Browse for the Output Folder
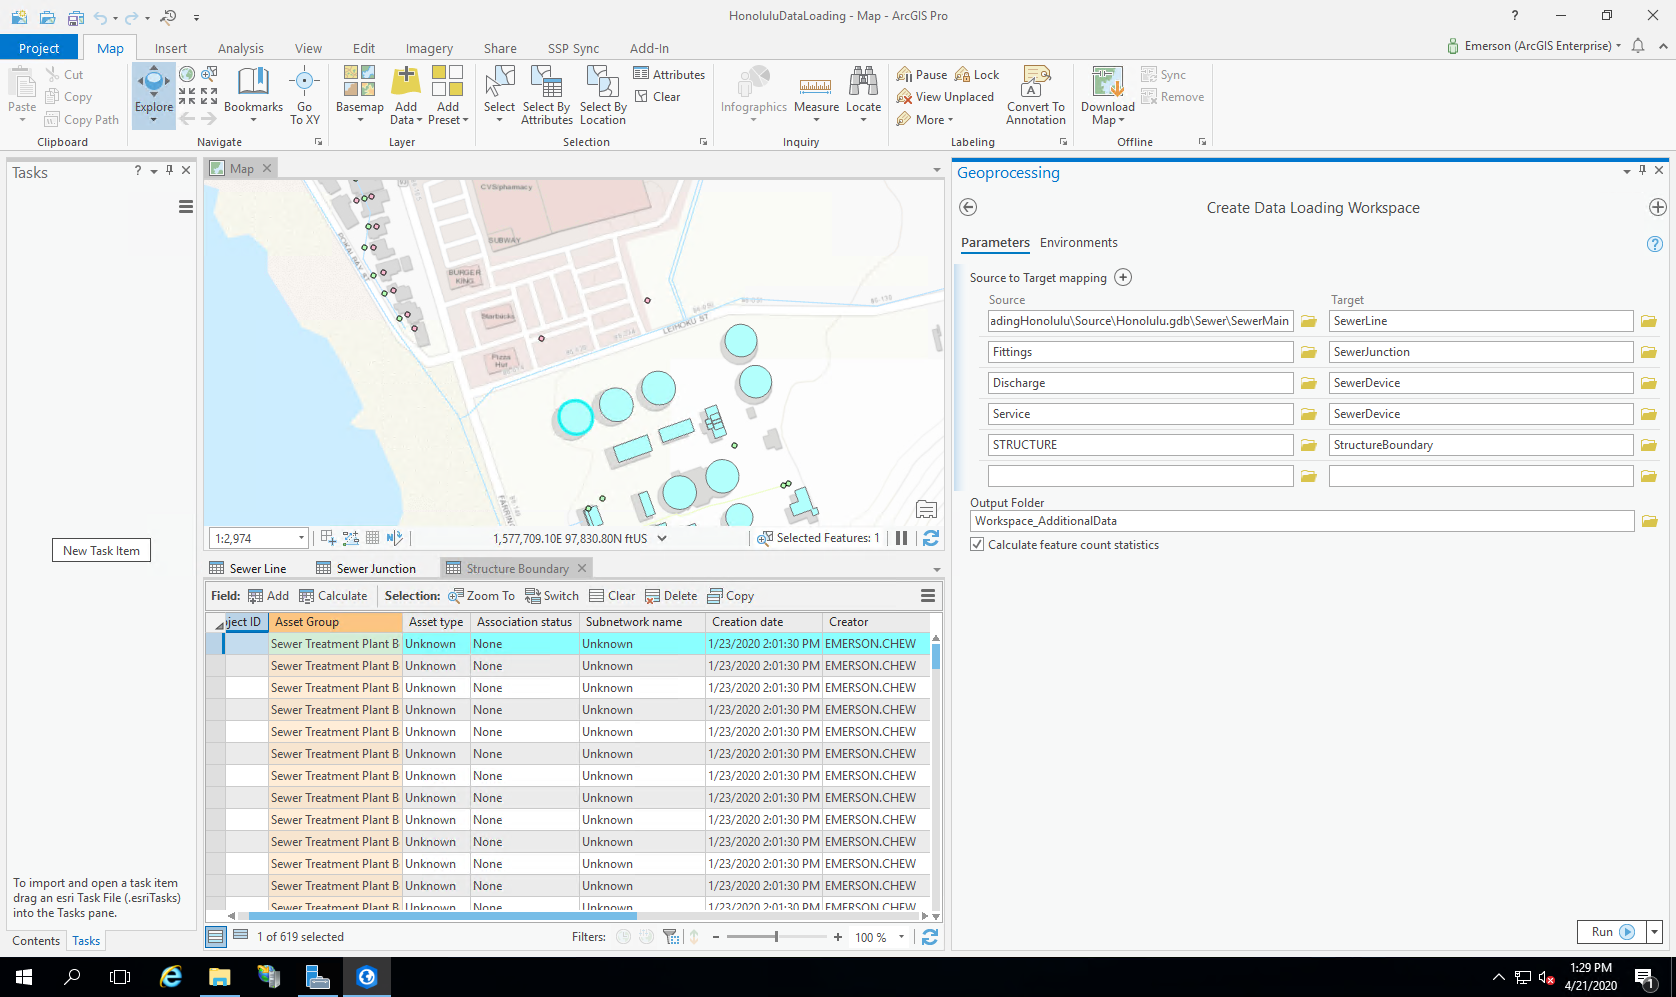The width and height of the screenshot is (1676, 997). point(1649,521)
